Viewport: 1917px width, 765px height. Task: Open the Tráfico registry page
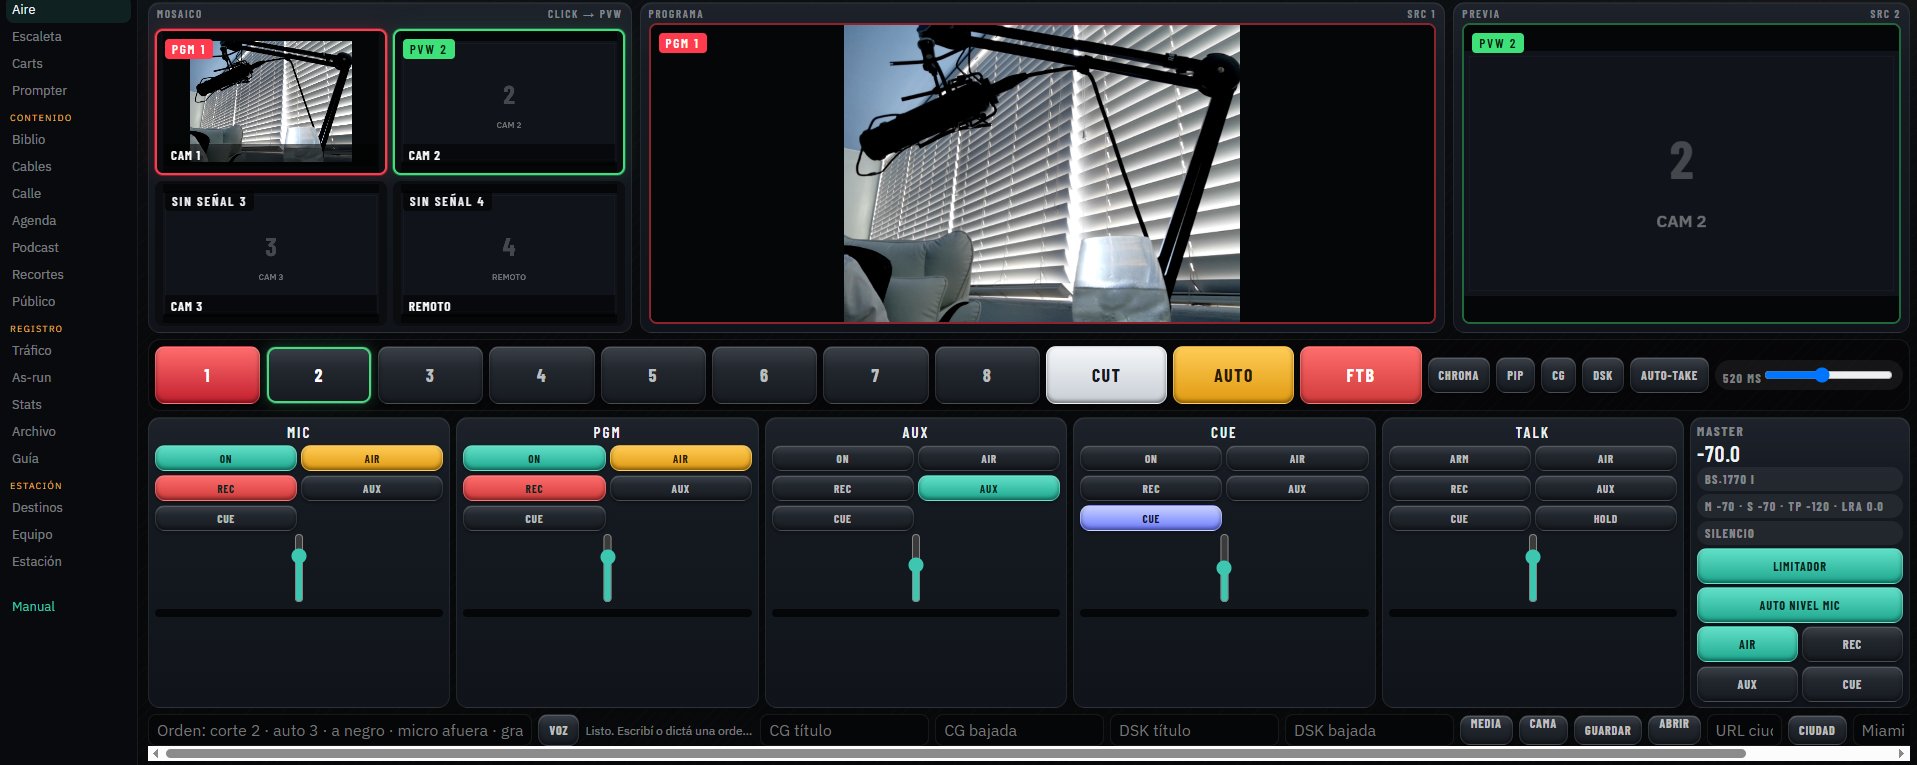pos(32,350)
